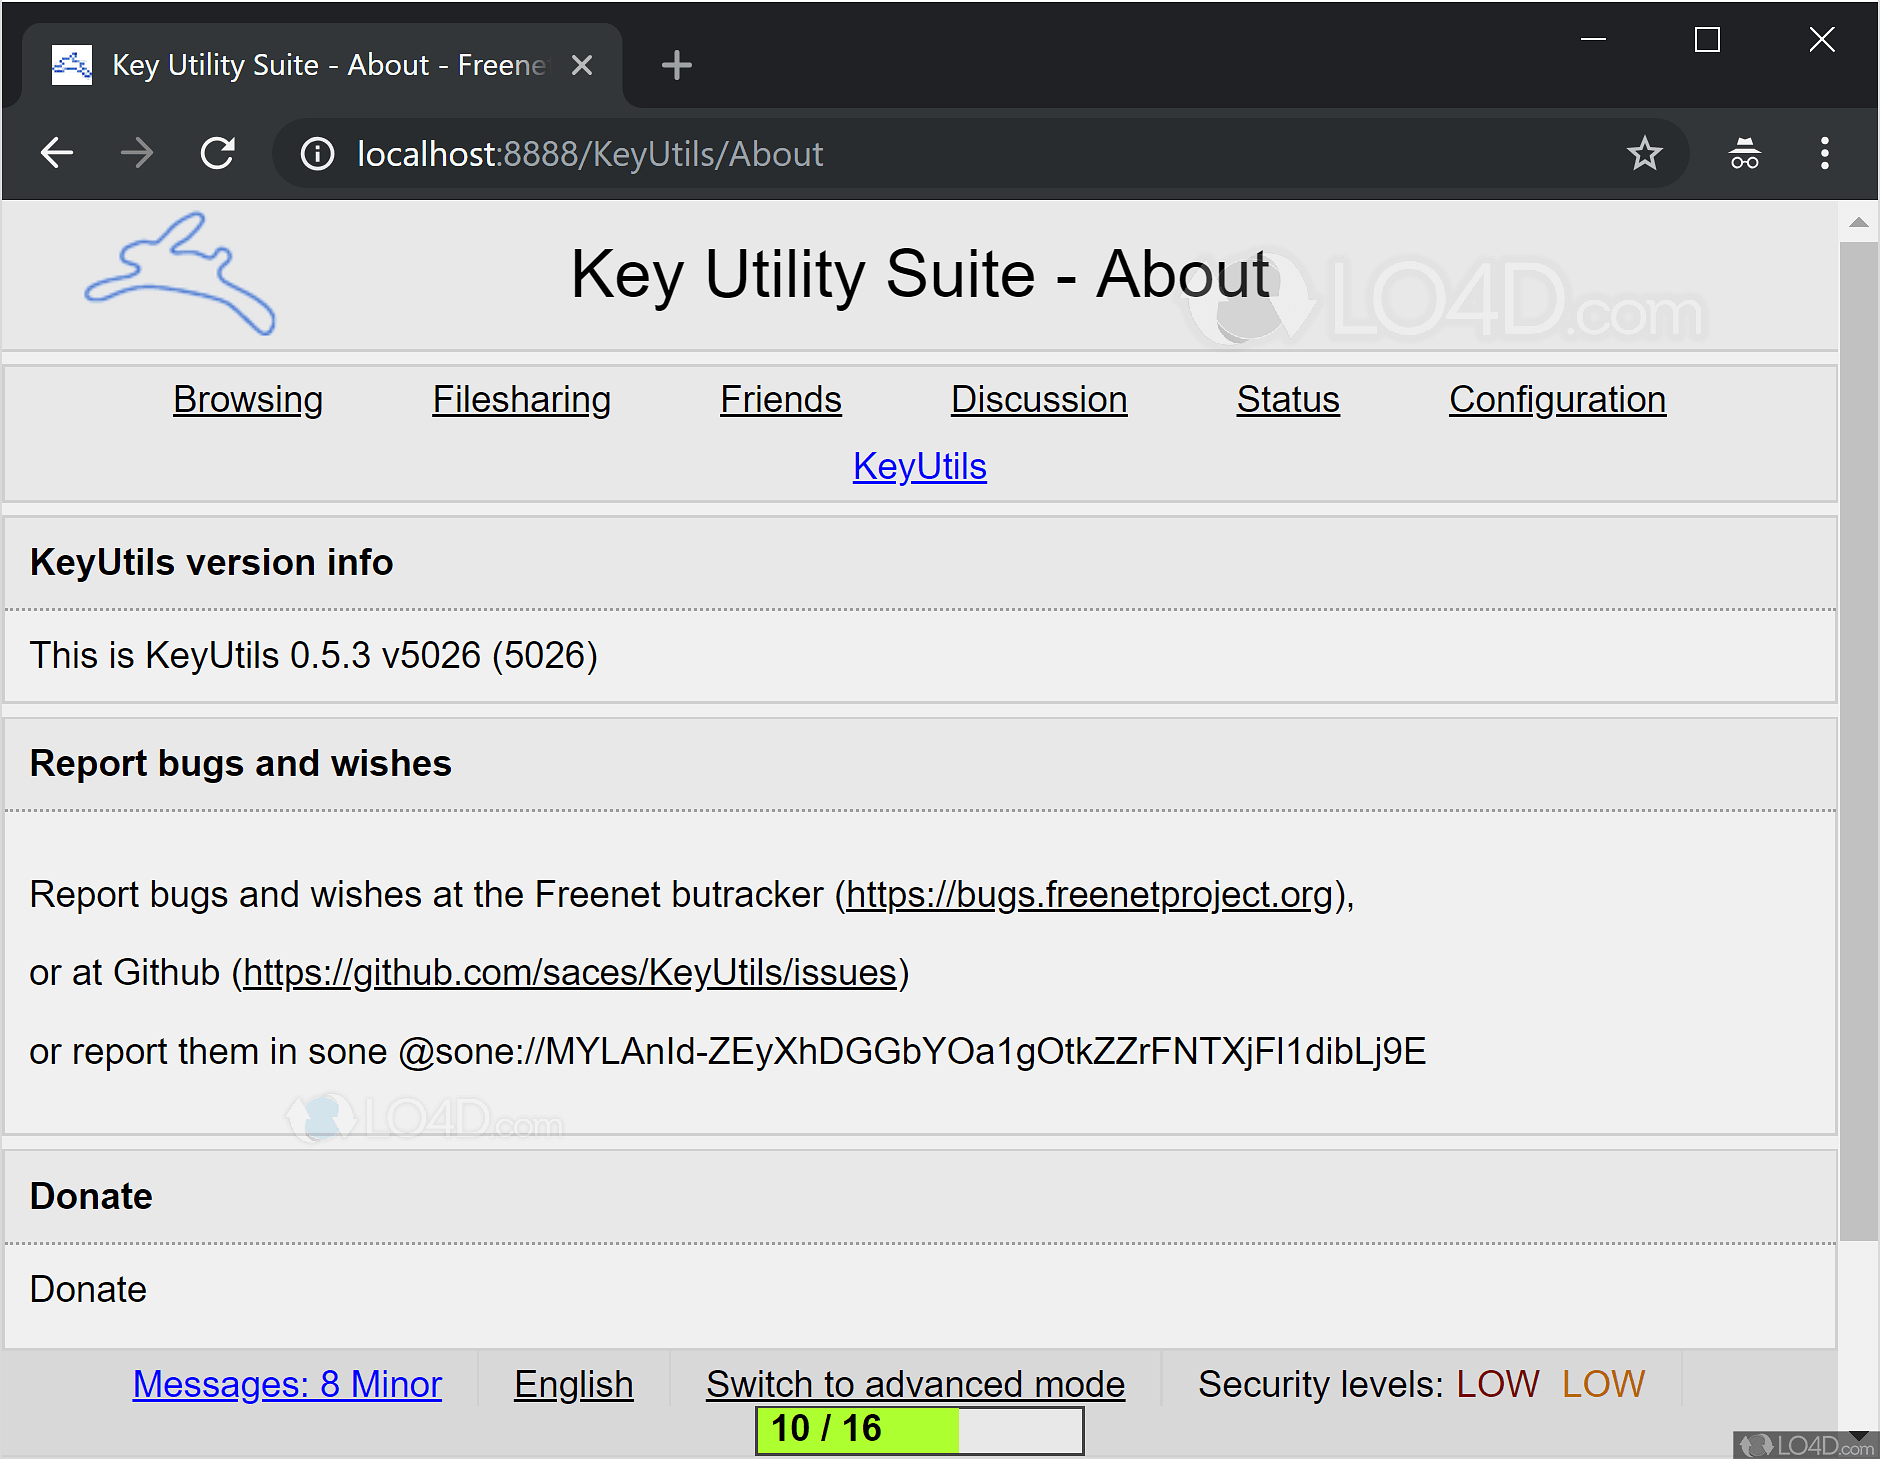Image resolution: width=1880 pixels, height=1459 pixels.
Task: Click the first LOW security level
Action: pos(1498,1385)
